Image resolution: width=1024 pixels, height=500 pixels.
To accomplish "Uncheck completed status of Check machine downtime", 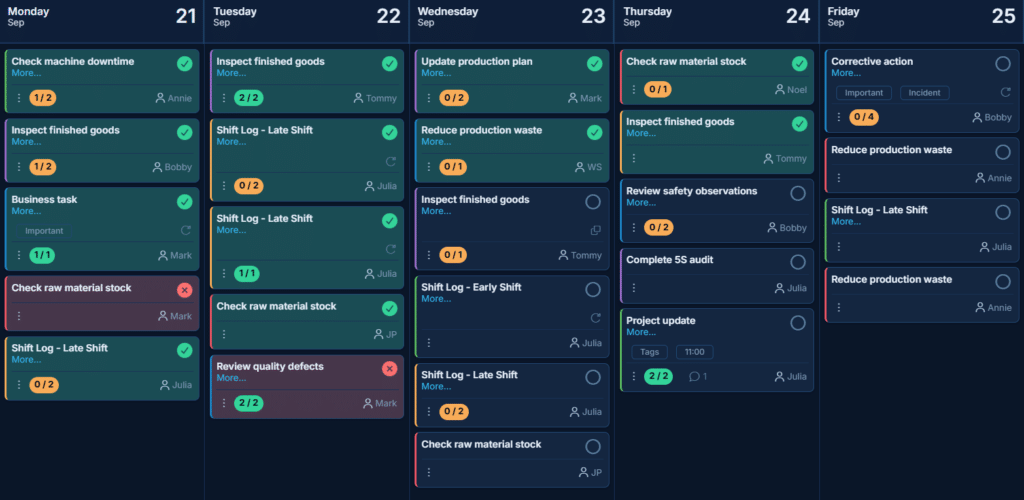I will [x=185, y=64].
